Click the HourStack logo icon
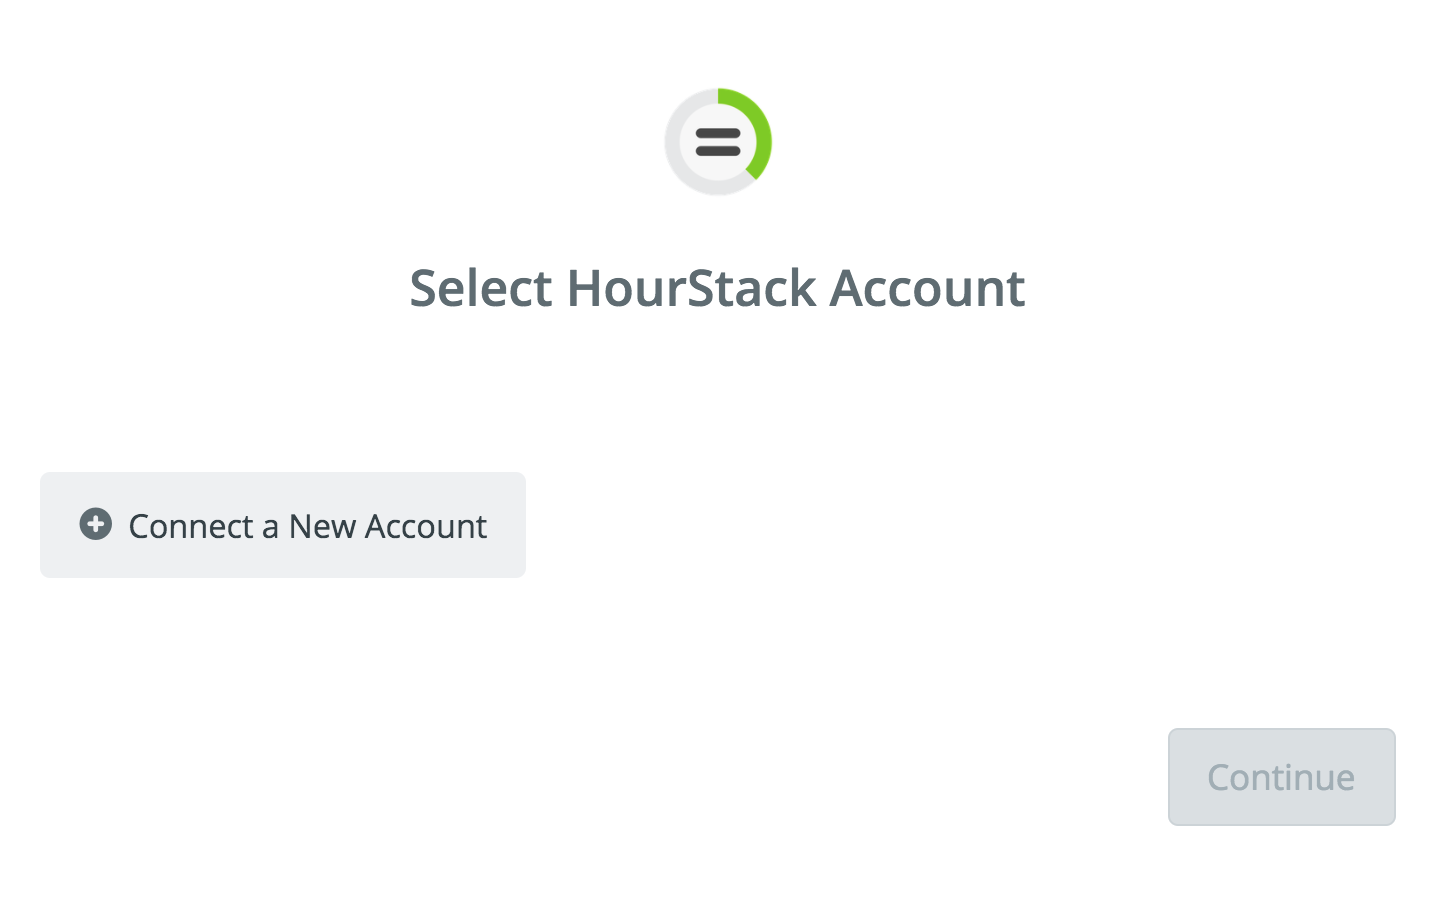The height and width of the screenshot is (922, 1440). point(718,141)
